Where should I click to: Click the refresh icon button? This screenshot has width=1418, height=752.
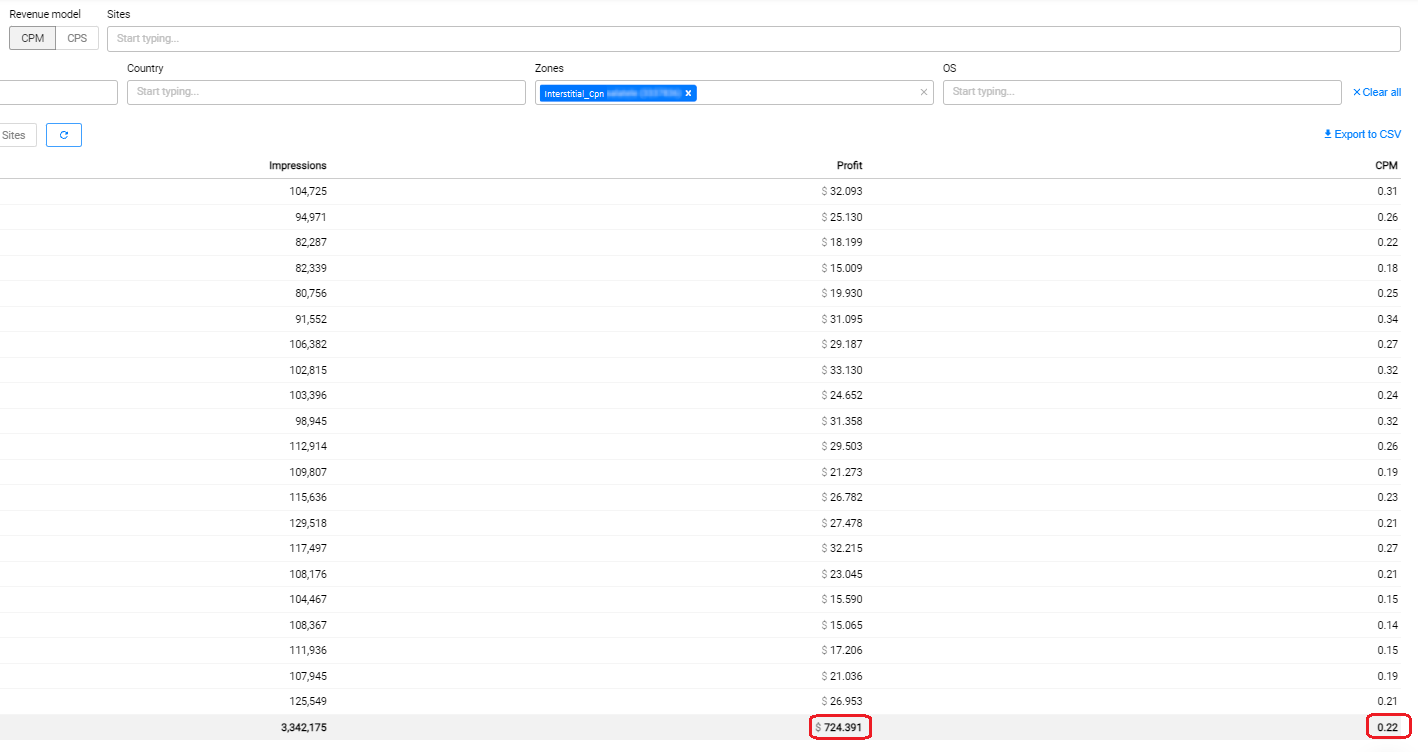coord(64,135)
